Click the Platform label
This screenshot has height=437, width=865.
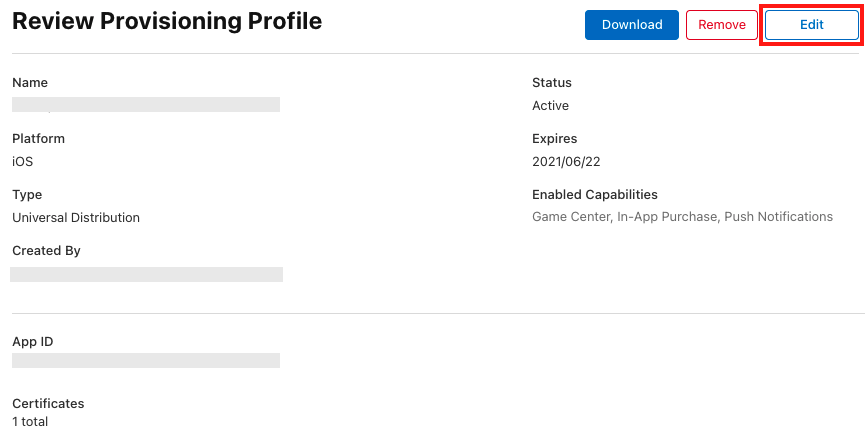(x=38, y=139)
